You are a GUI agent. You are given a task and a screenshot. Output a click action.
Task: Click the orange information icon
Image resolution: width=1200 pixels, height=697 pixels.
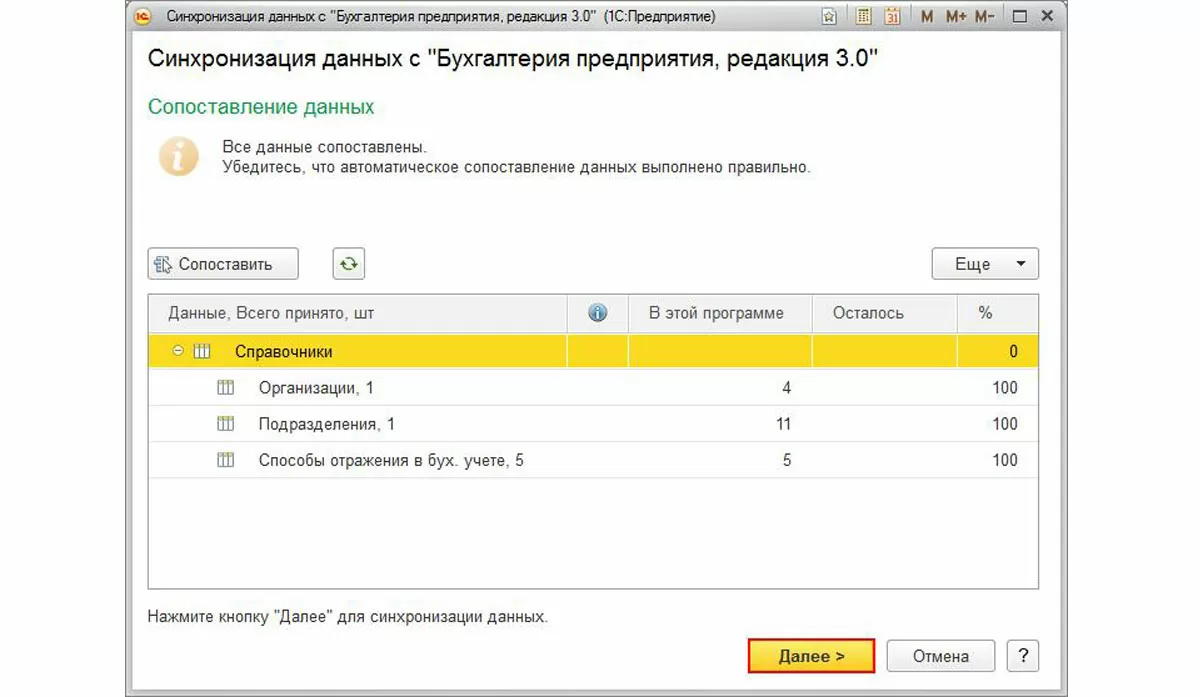click(179, 157)
